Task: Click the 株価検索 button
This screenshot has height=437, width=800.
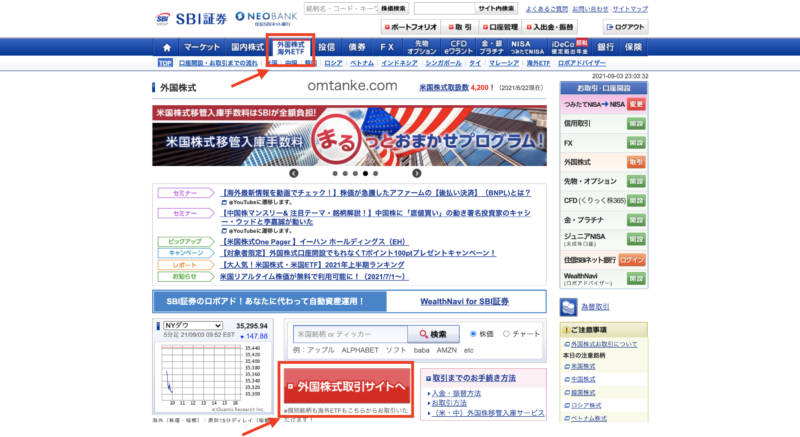Action: coord(393,9)
